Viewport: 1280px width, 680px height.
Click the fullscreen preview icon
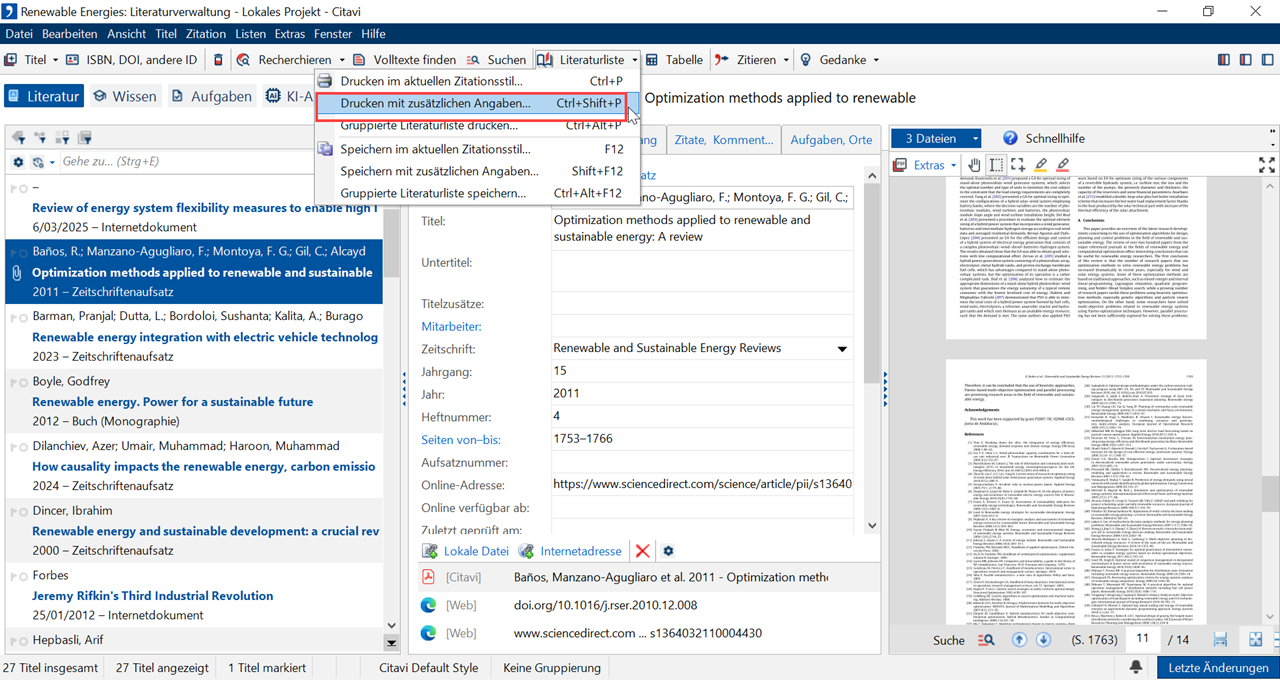(x=1266, y=165)
